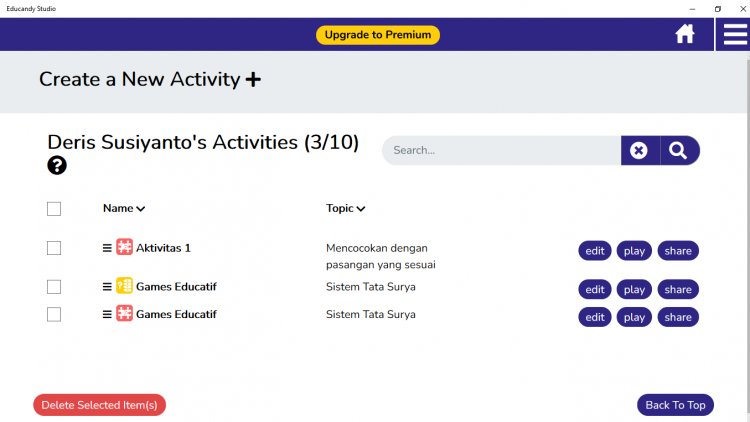Screen dimensions: 750x422
Task: Open the hamburger main menu
Action: pos(734,34)
